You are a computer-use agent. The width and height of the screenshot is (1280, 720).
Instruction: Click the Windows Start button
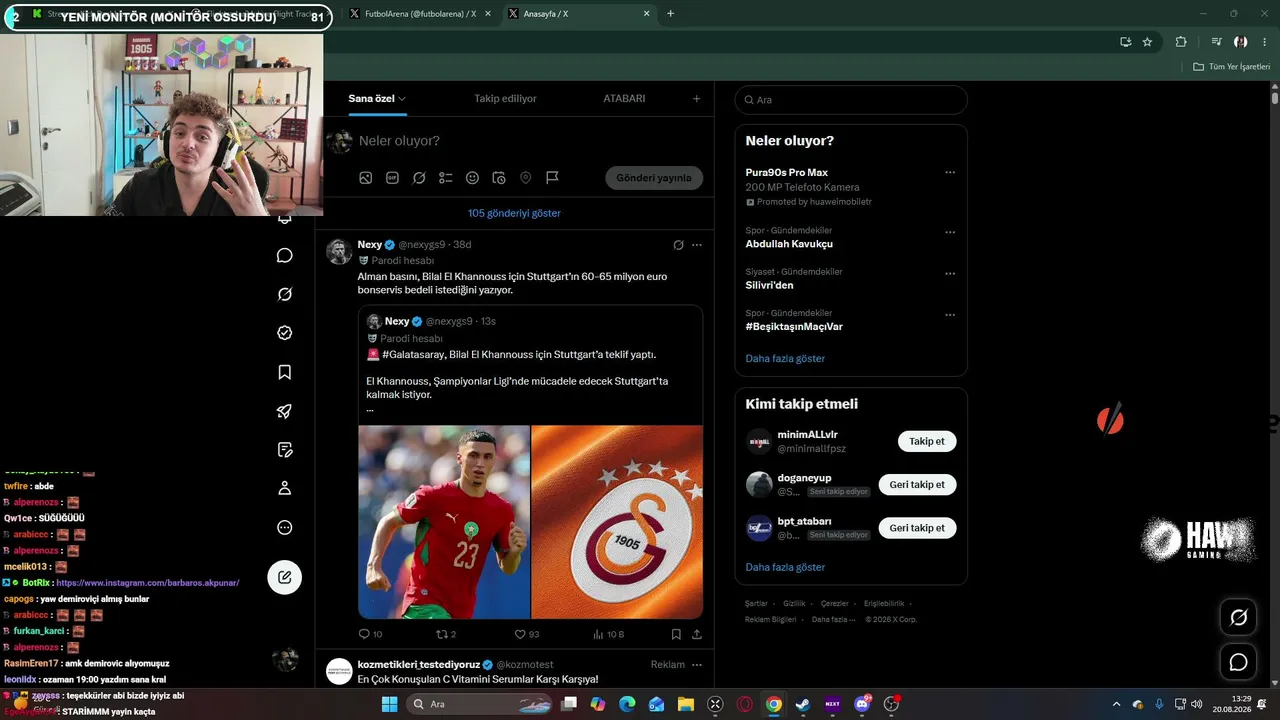(x=389, y=704)
